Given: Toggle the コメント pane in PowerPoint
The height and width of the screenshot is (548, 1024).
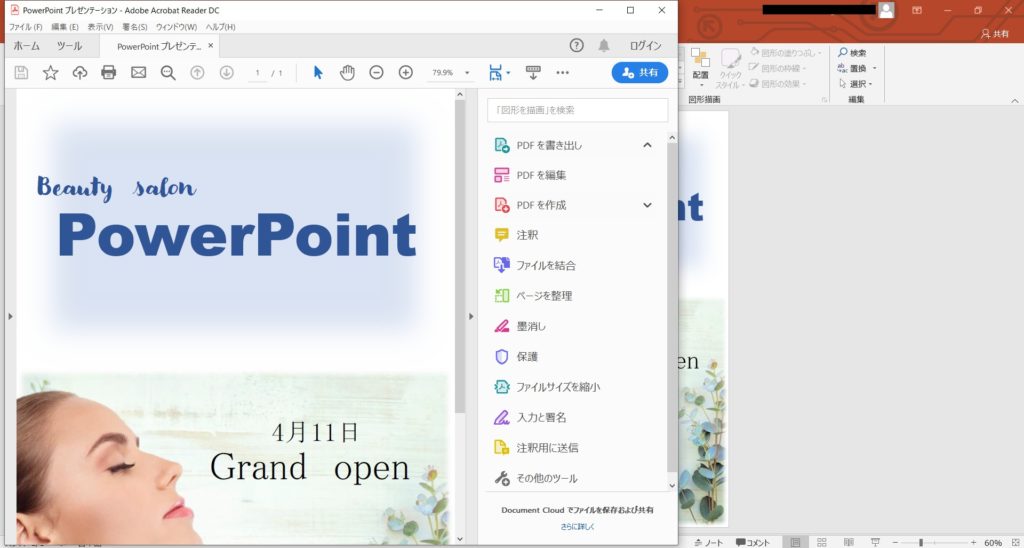Looking at the screenshot, I should pos(752,543).
